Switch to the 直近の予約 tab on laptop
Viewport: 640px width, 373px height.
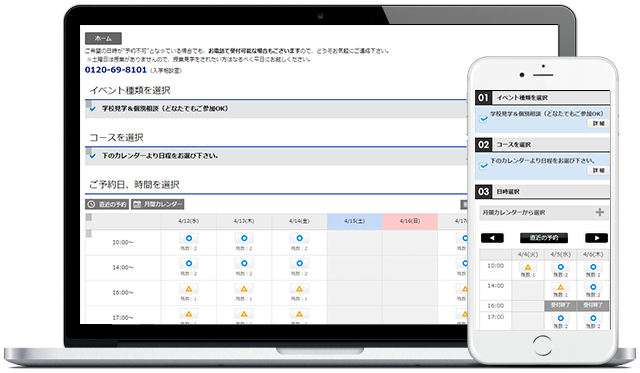tap(107, 204)
